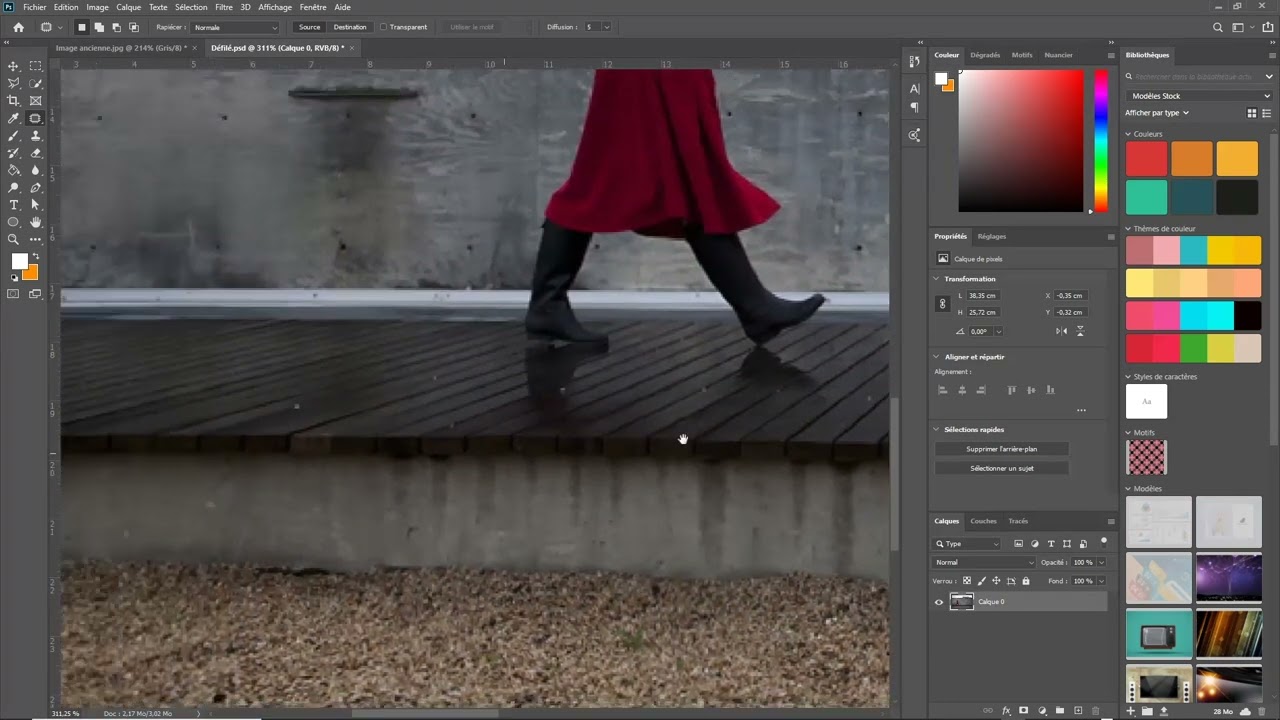Open the Filtre menu
Screen dimensions: 1280x720
tap(224, 7)
